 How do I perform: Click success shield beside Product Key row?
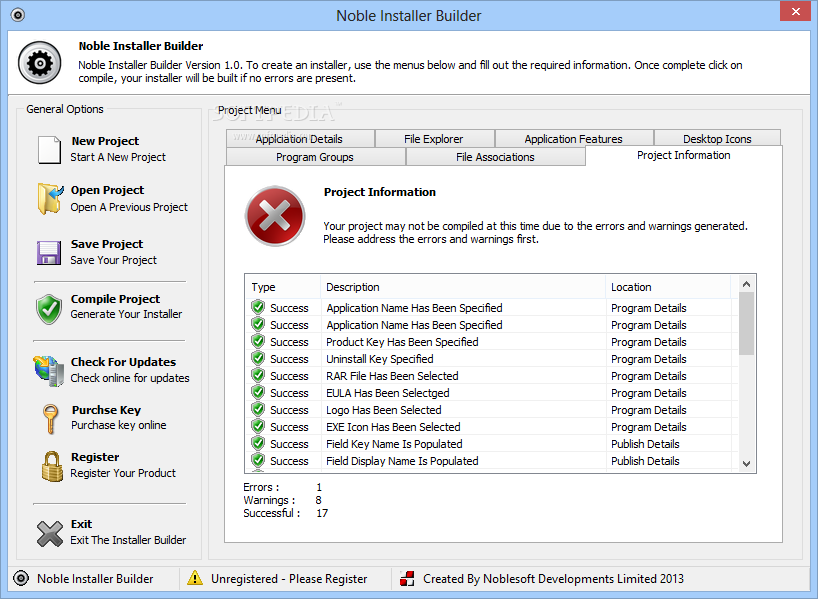258,341
